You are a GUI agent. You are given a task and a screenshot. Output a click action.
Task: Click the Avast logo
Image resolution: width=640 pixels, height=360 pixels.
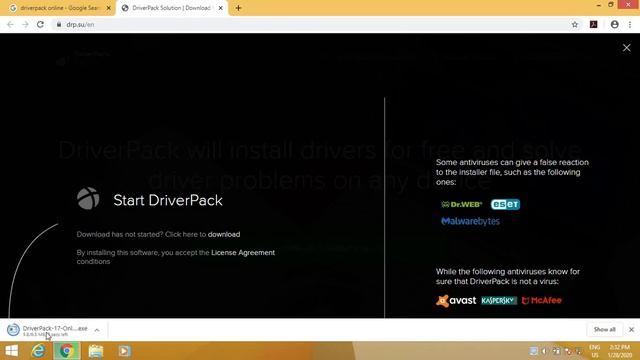click(x=456, y=301)
